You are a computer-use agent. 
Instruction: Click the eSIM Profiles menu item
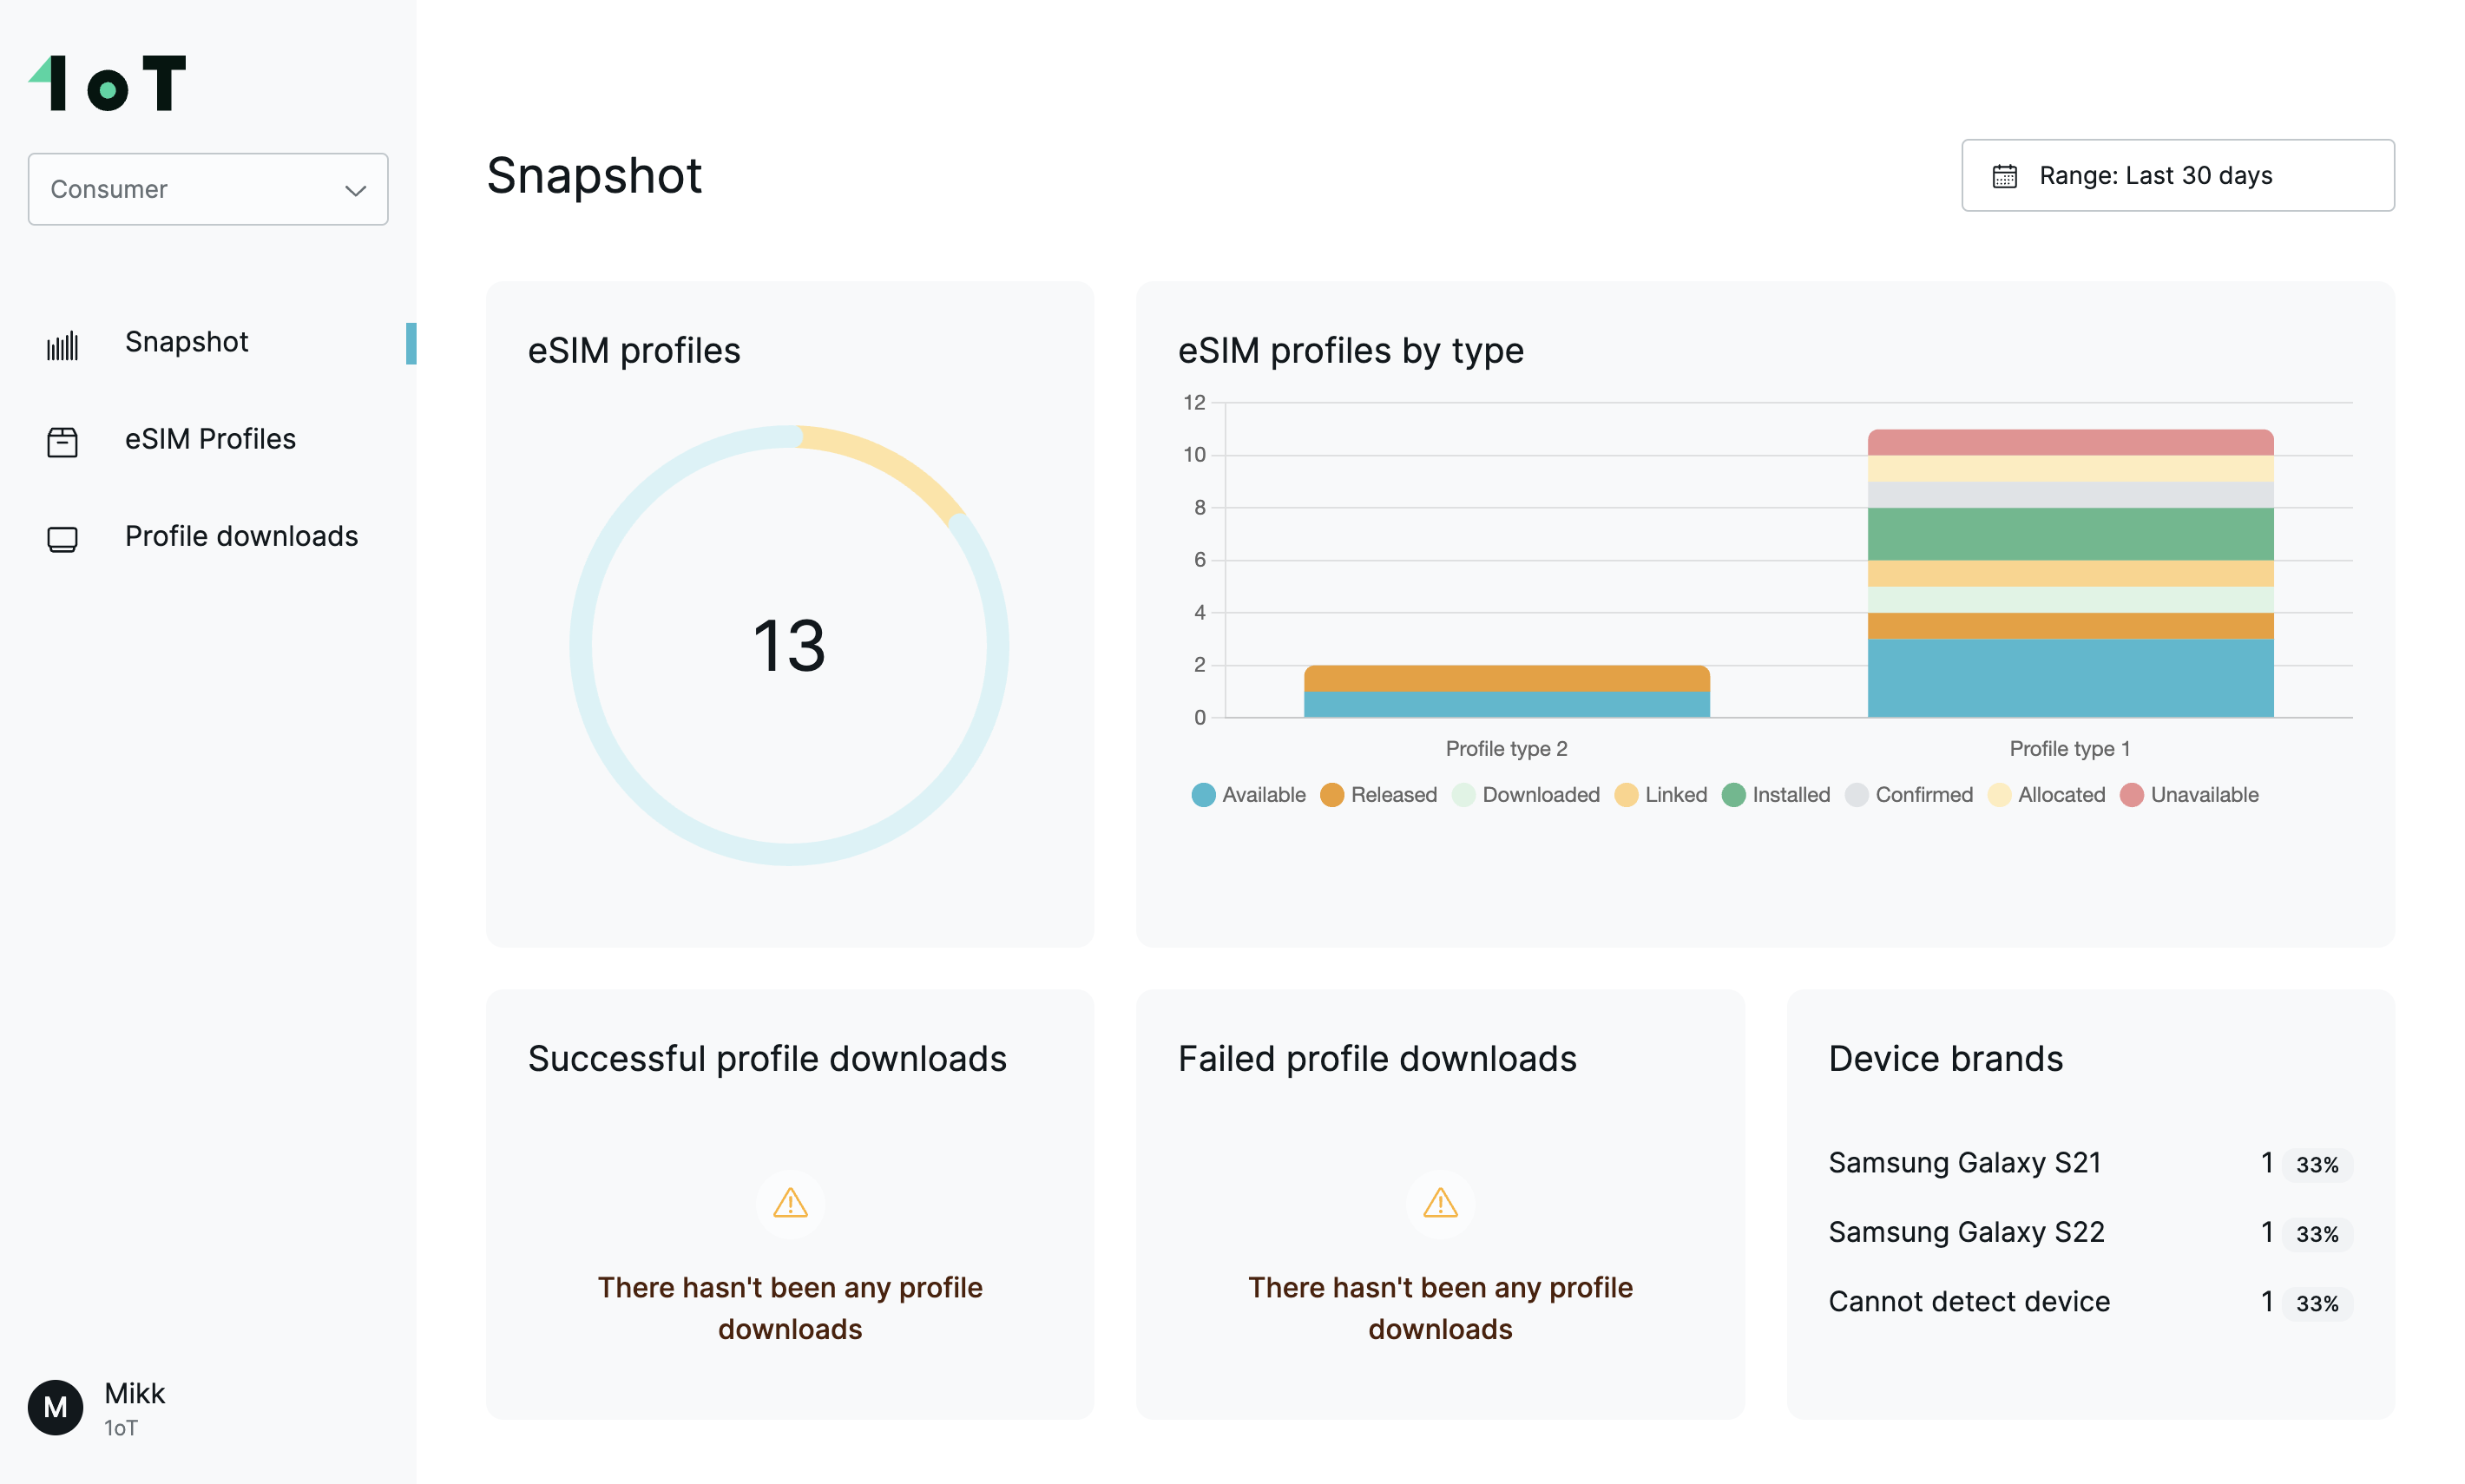point(211,438)
